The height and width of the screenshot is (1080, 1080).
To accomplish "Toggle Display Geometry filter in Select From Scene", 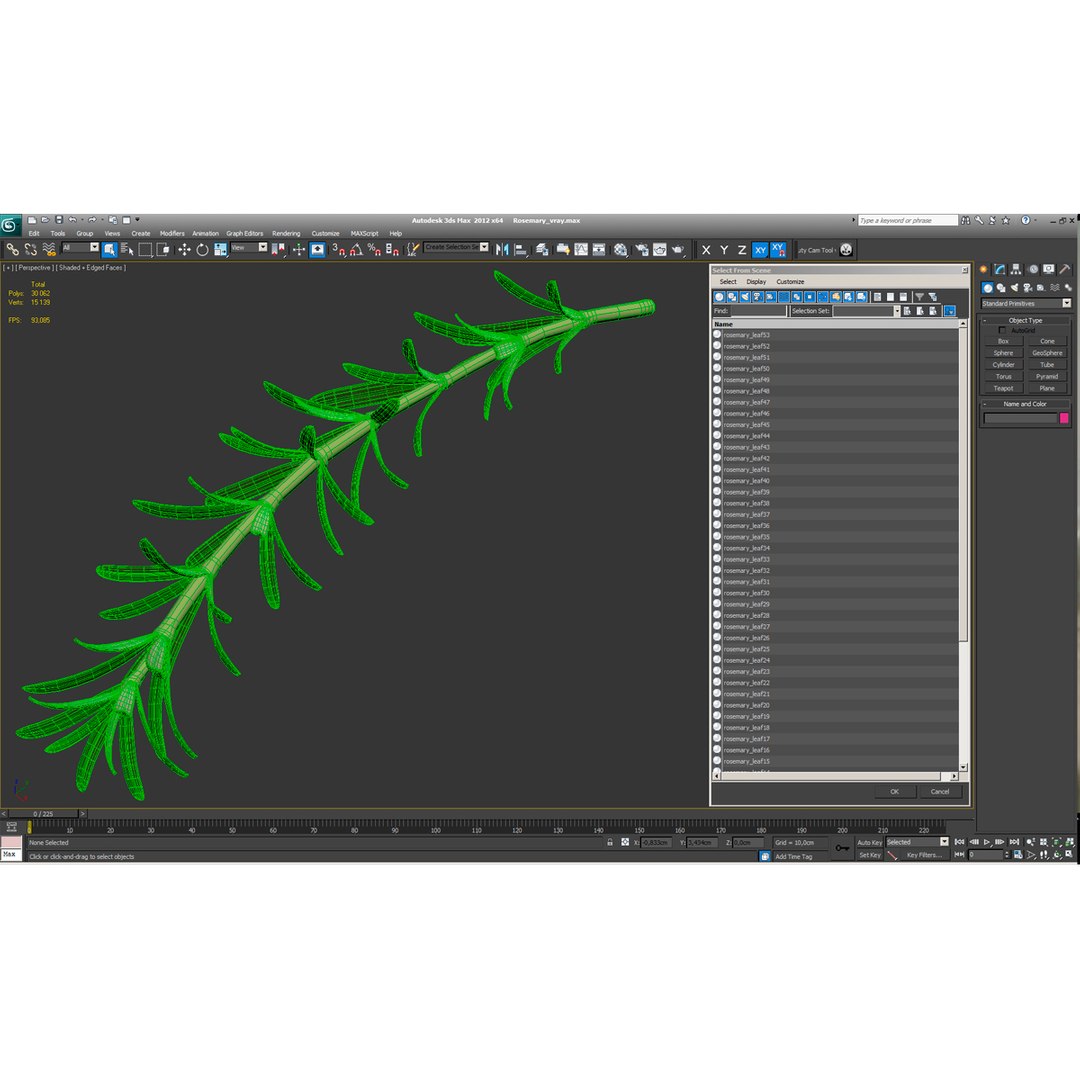I will [x=719, y=297].
